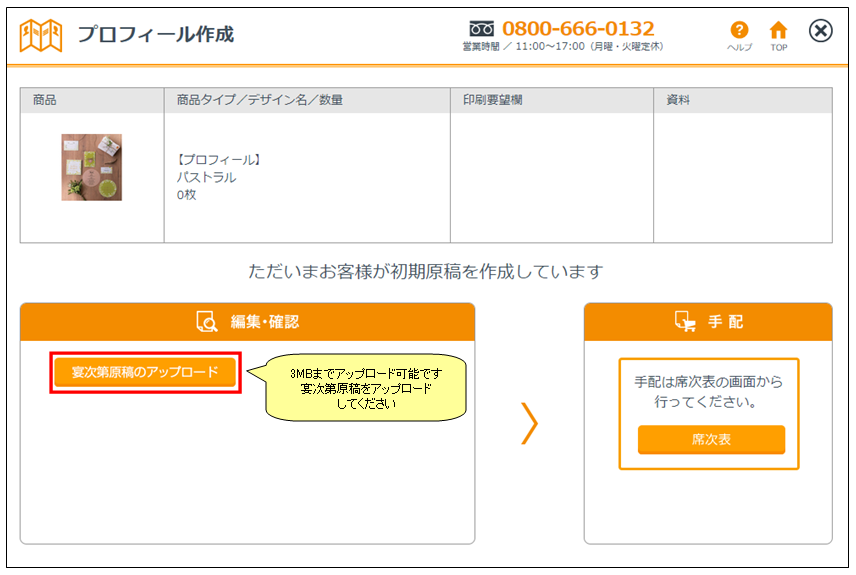The image size is (856, 575).
Task: Click the 資料 column header
Action: (x=678, y=100)
